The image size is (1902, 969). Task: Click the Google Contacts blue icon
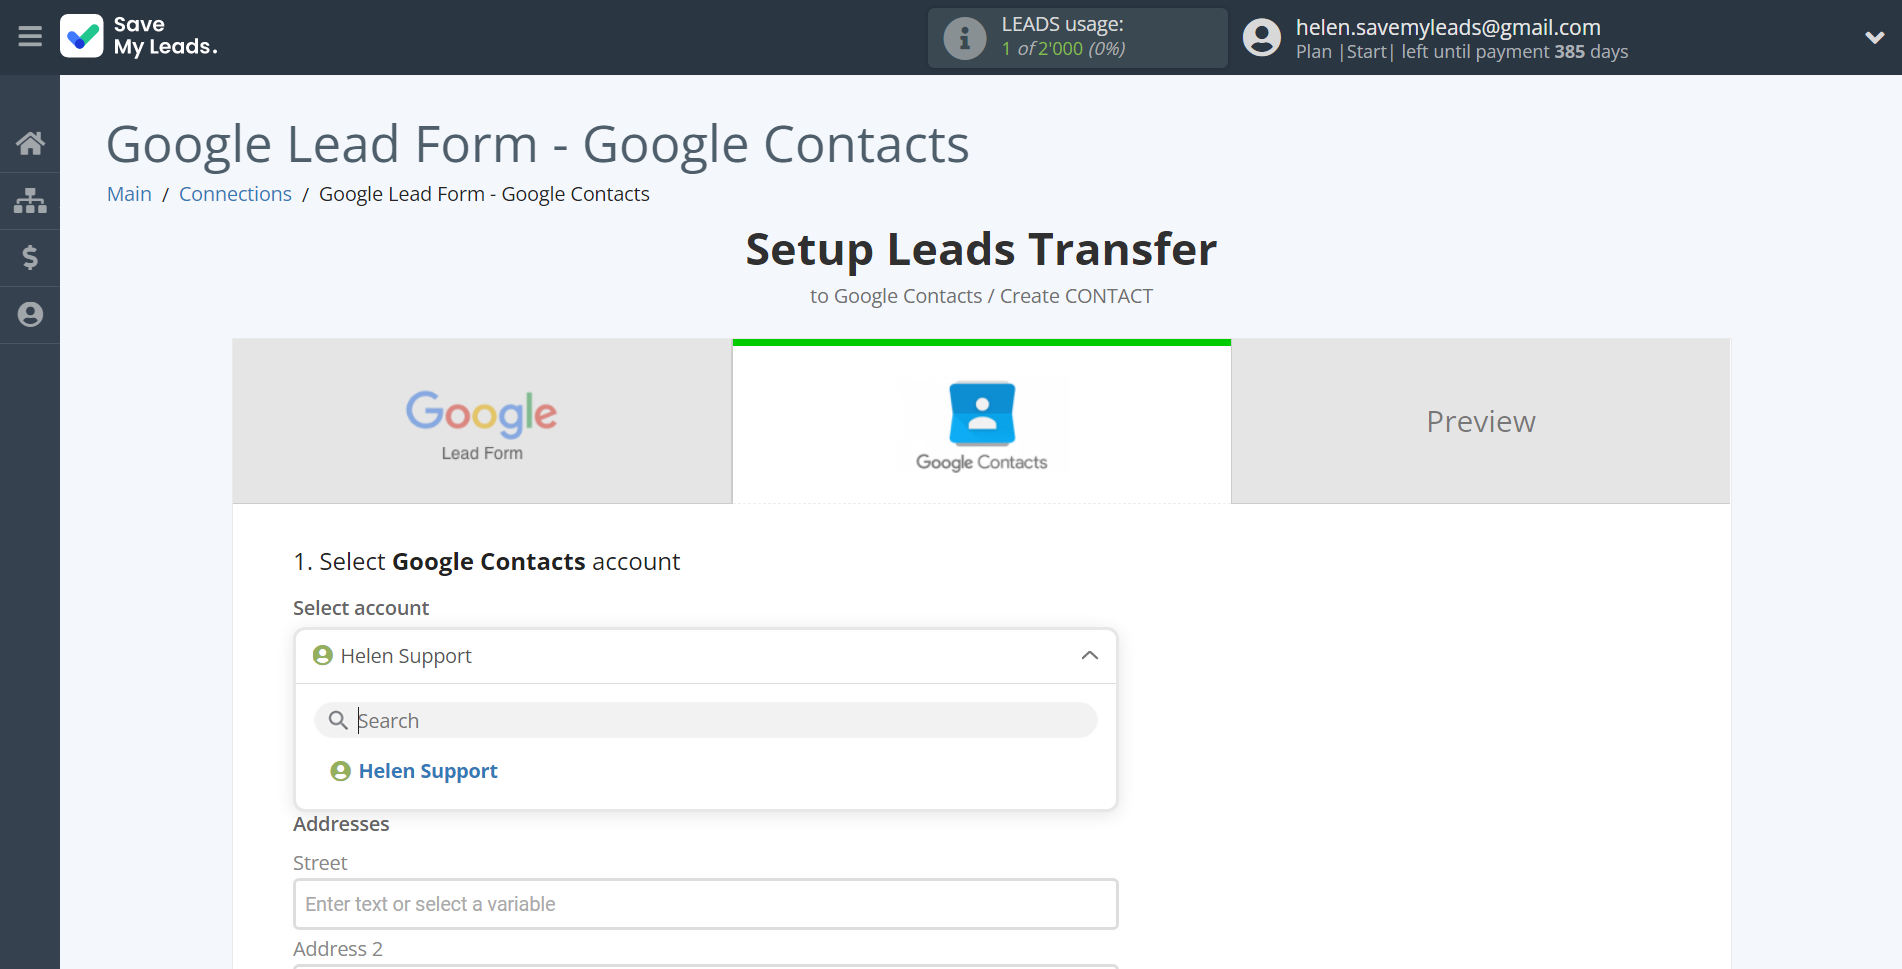[x=982, y=413]
